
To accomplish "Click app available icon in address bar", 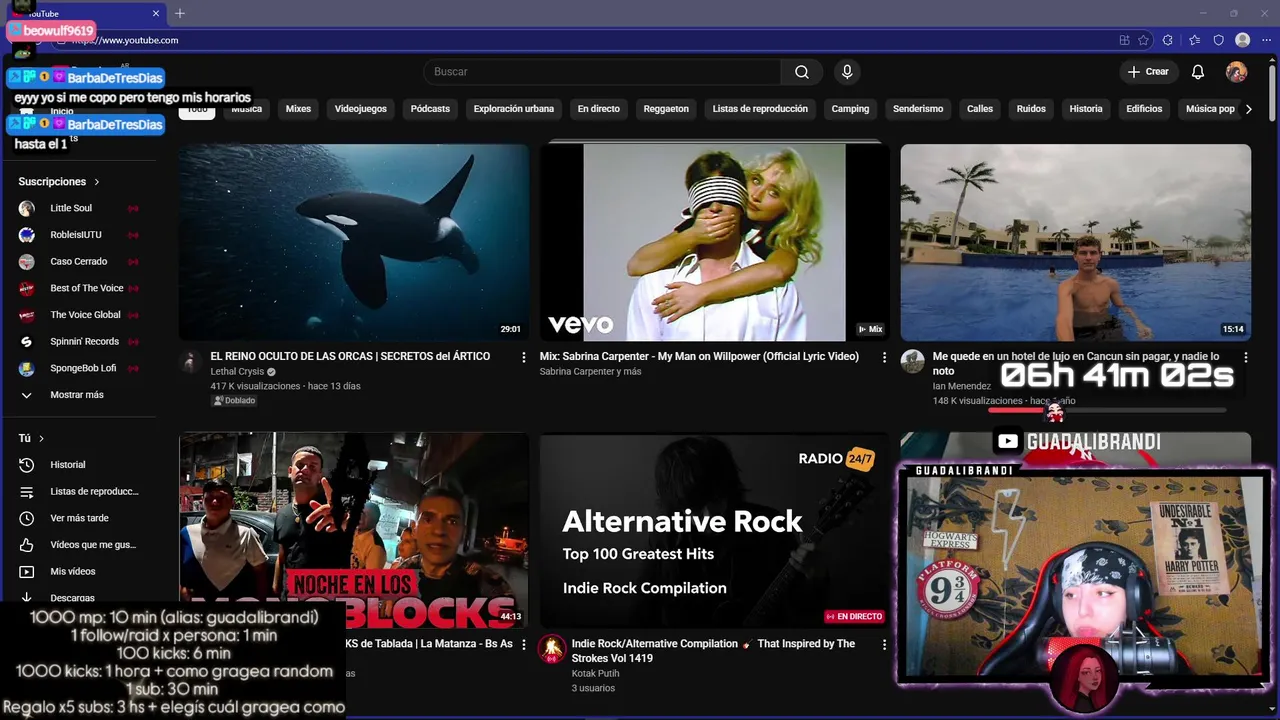I will click(1124, 40).
